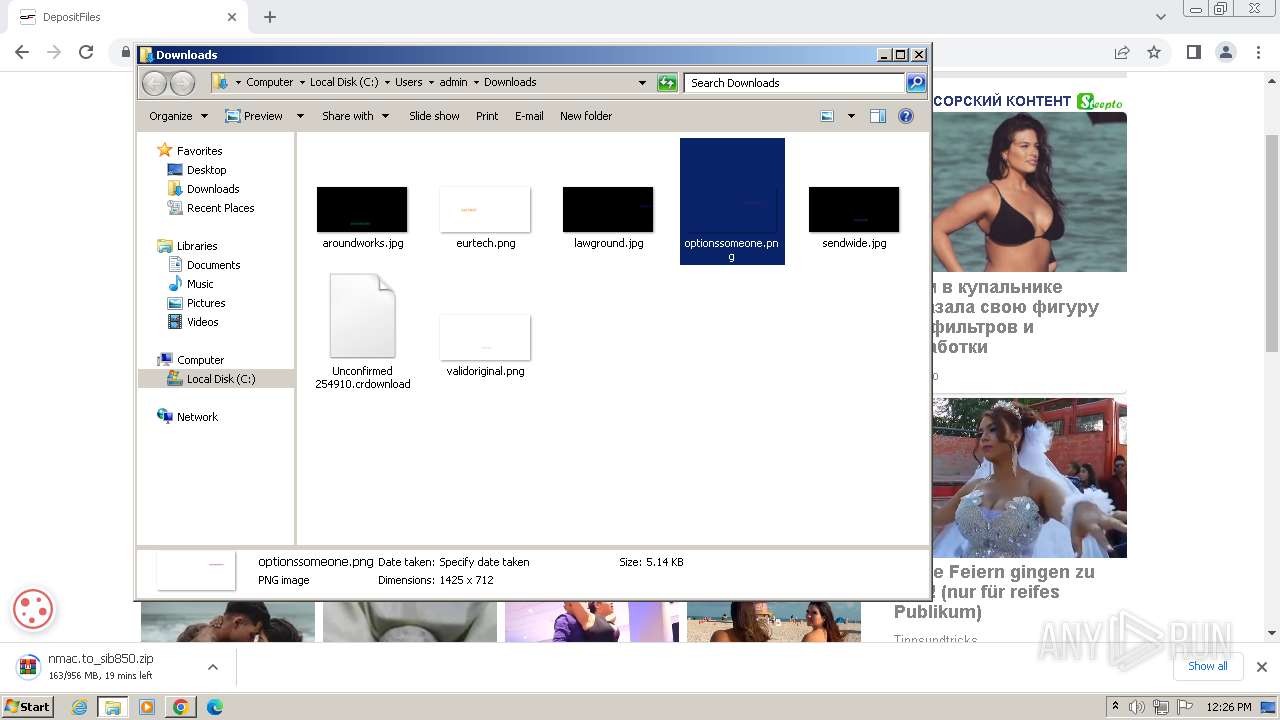Click admin in the address breadcrumb
Viewport: 1280px width, 720px height.
[453, 83]
